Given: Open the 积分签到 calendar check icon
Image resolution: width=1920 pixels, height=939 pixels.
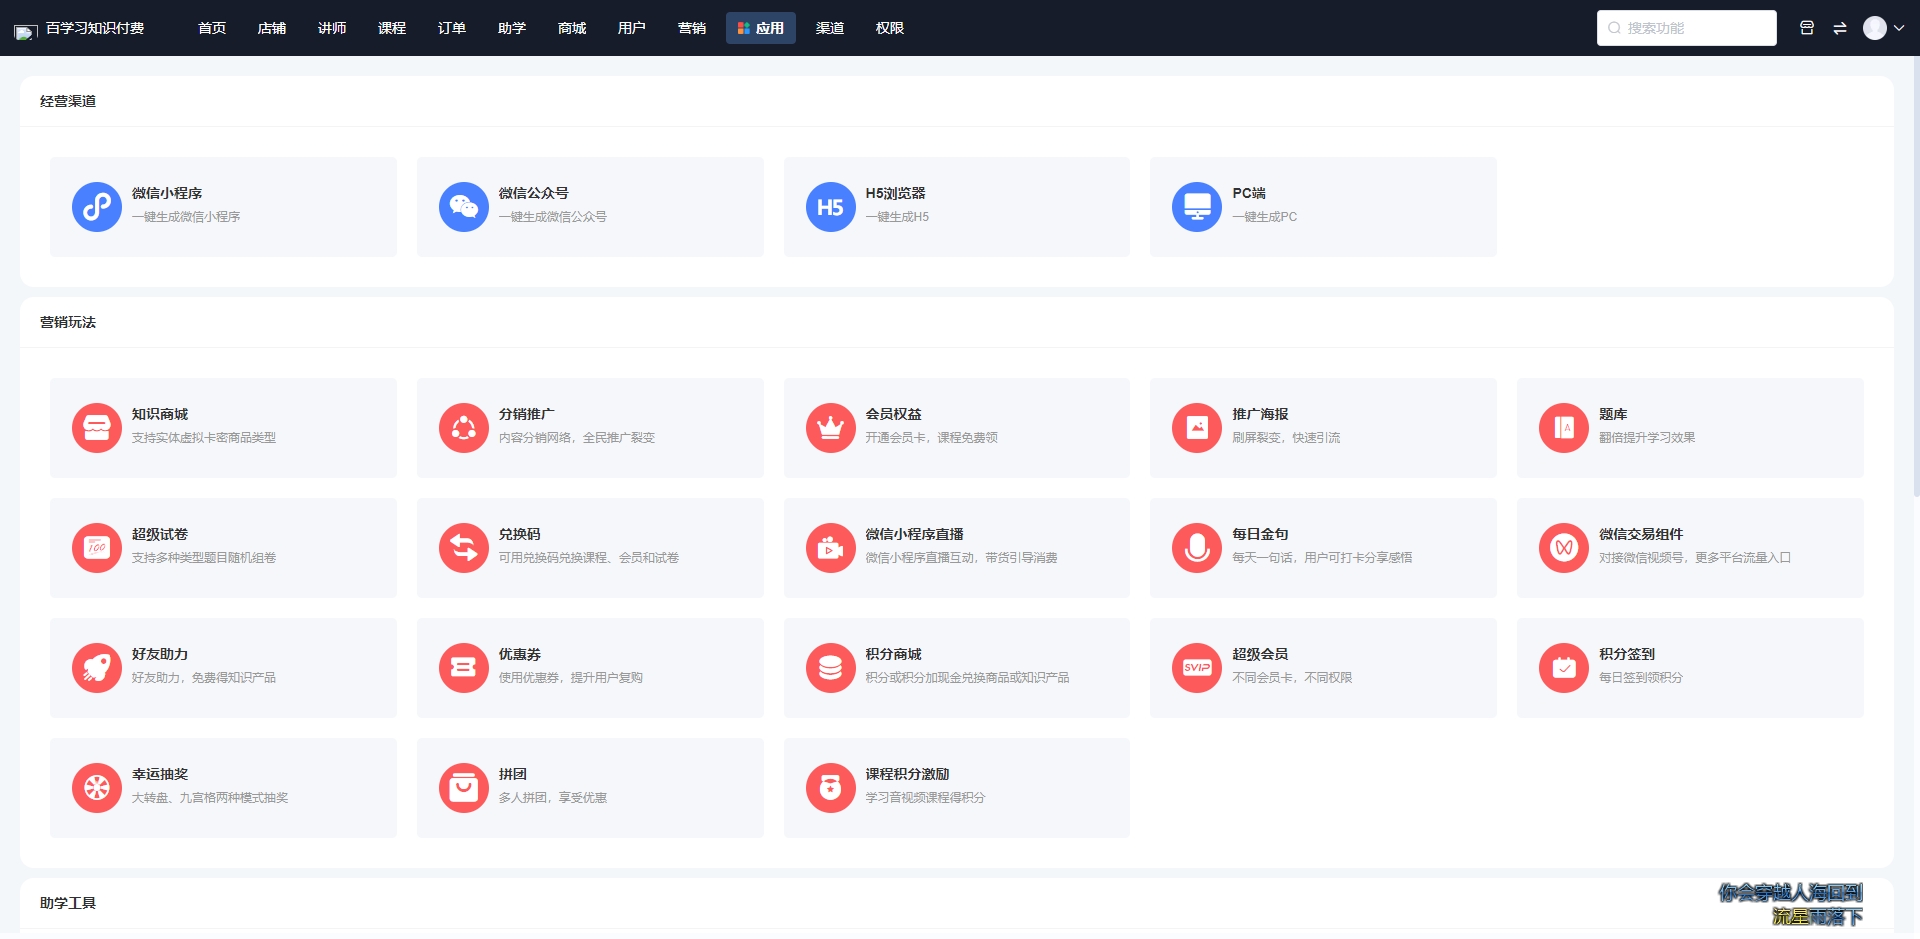Looking at the screenshot, I should click(1564, 668).
